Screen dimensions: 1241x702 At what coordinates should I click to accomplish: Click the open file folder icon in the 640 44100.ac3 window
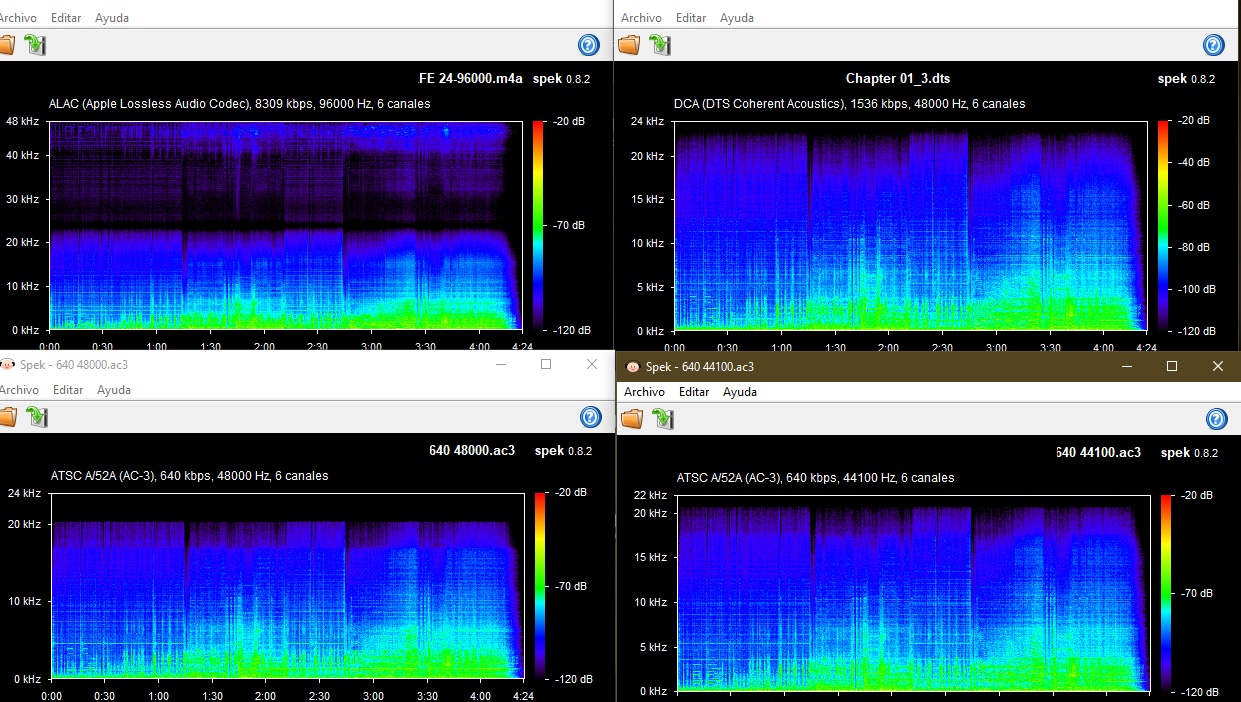pos(632,418)
